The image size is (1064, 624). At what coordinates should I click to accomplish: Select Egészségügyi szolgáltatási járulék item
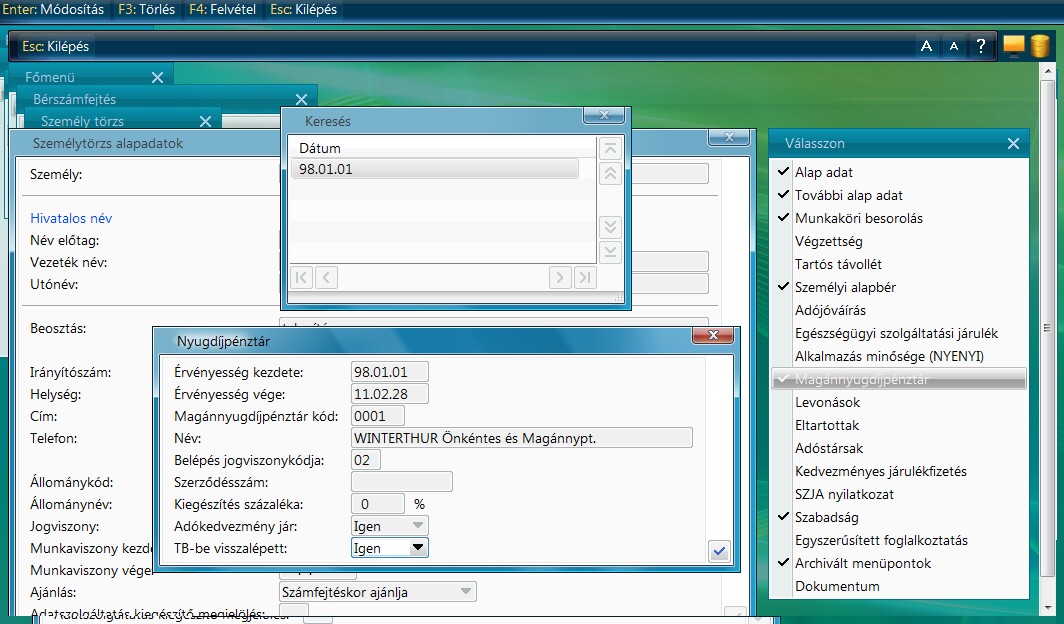898,334
